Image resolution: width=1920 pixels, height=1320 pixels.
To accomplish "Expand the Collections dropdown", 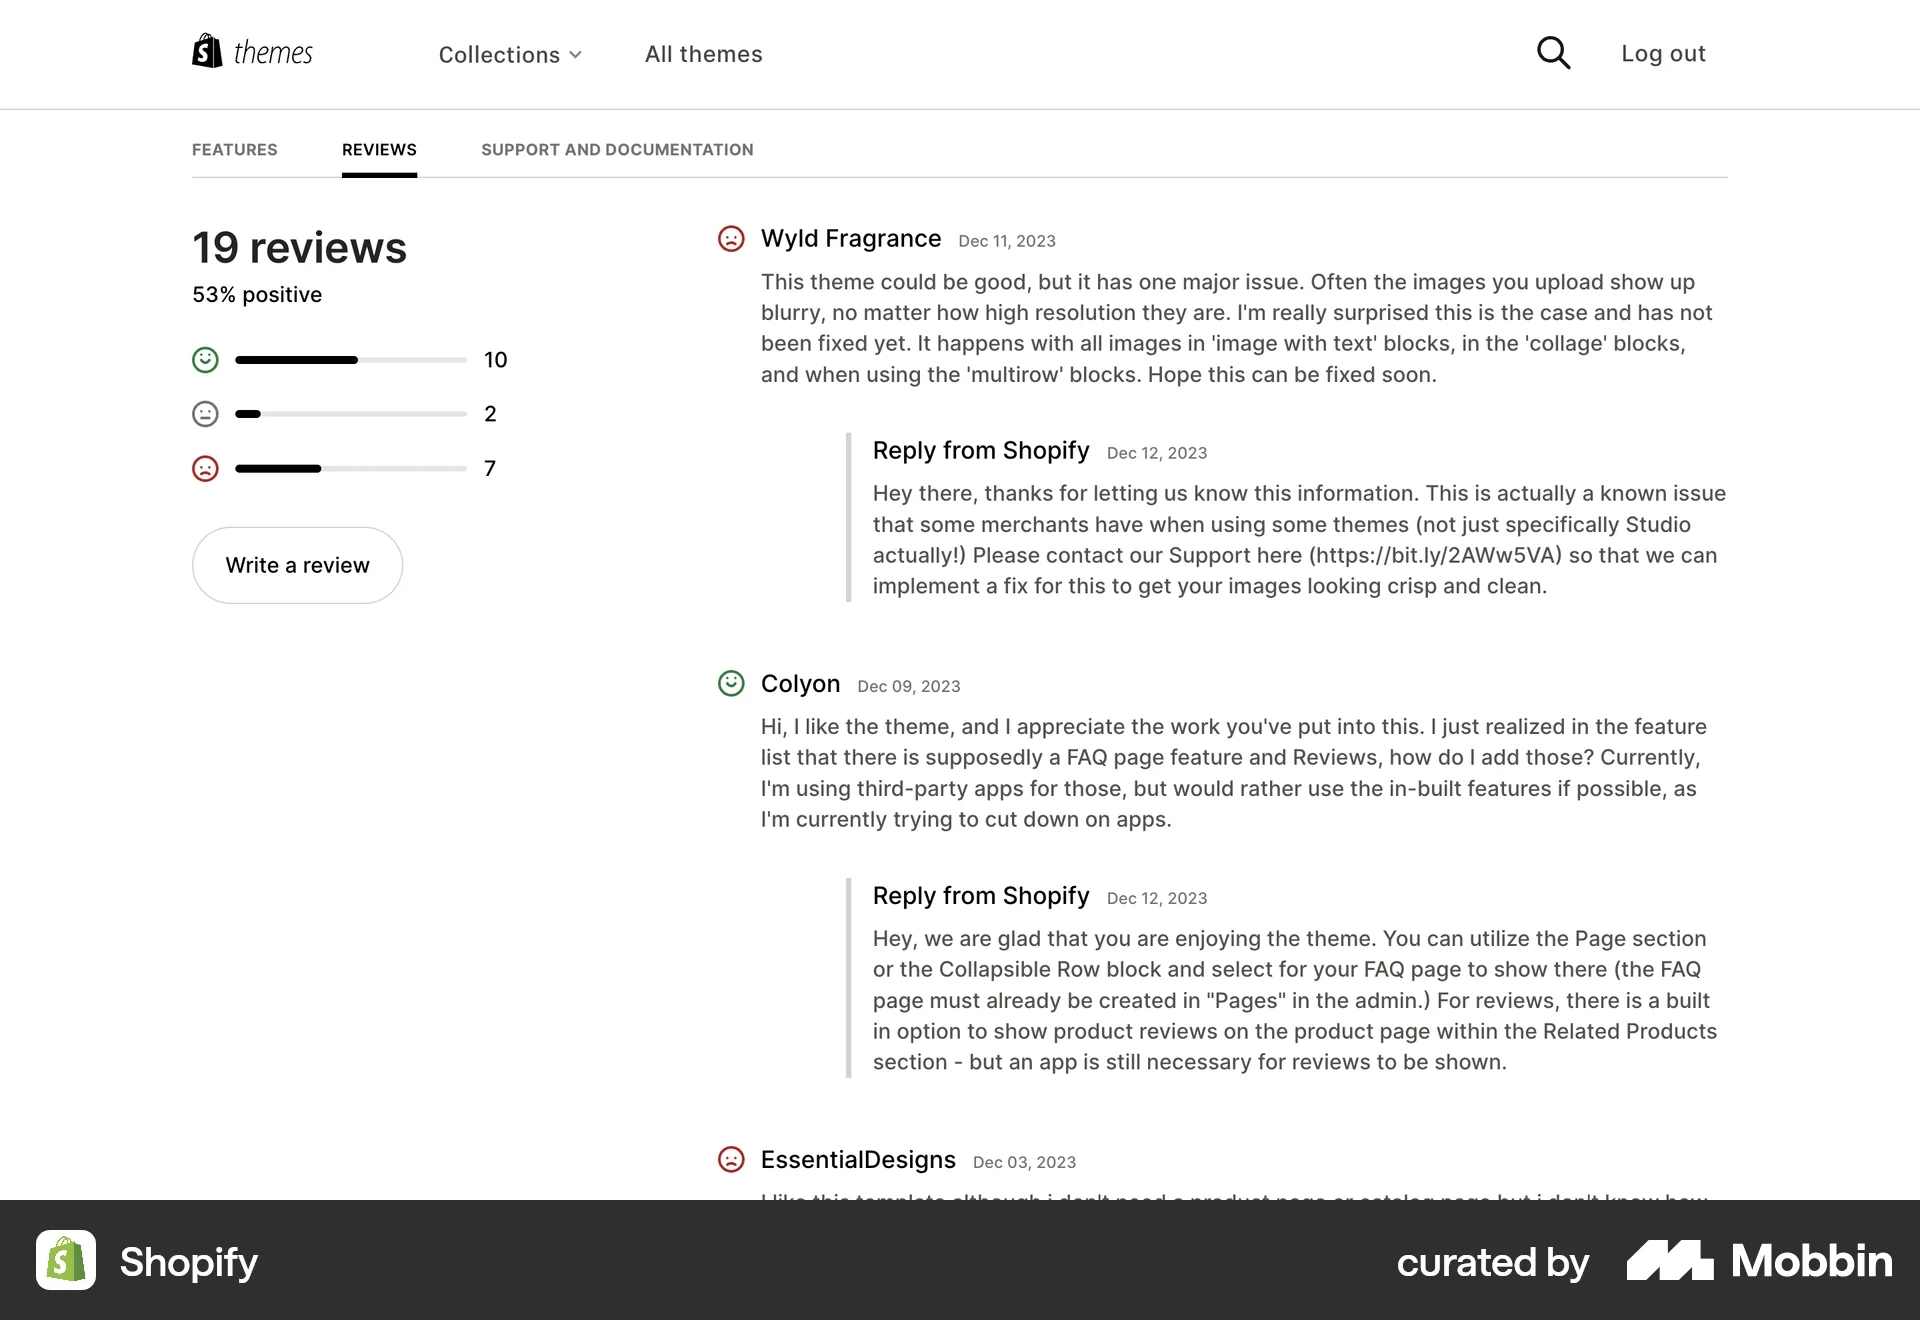I will coord(498,54).
